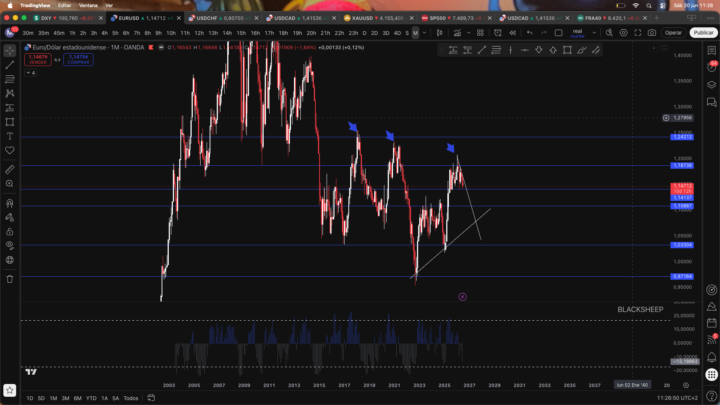Create an alert with clock icon
Screen dimensions: 720x405
click(498, 33)
